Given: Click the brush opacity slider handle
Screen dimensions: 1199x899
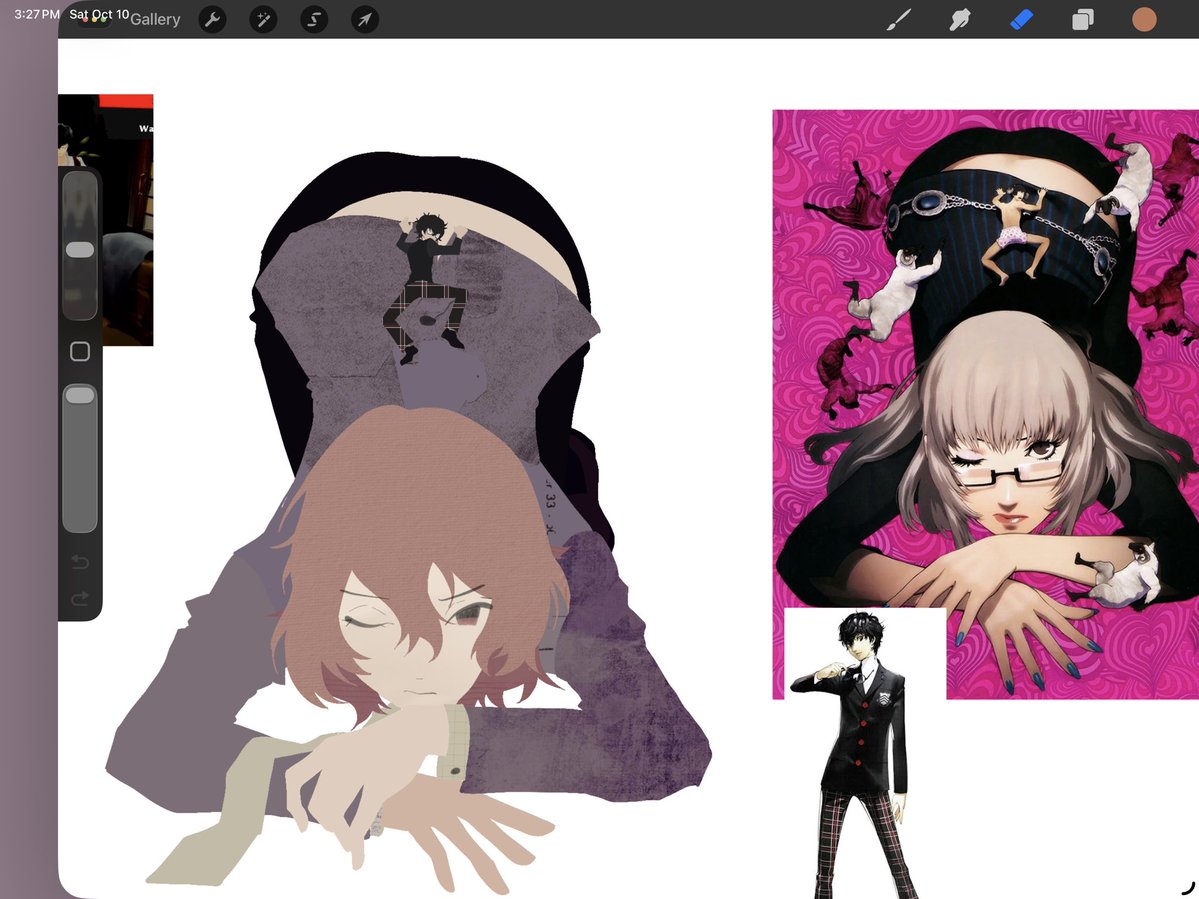Looking at the screenshot, I should pos(80,394).
